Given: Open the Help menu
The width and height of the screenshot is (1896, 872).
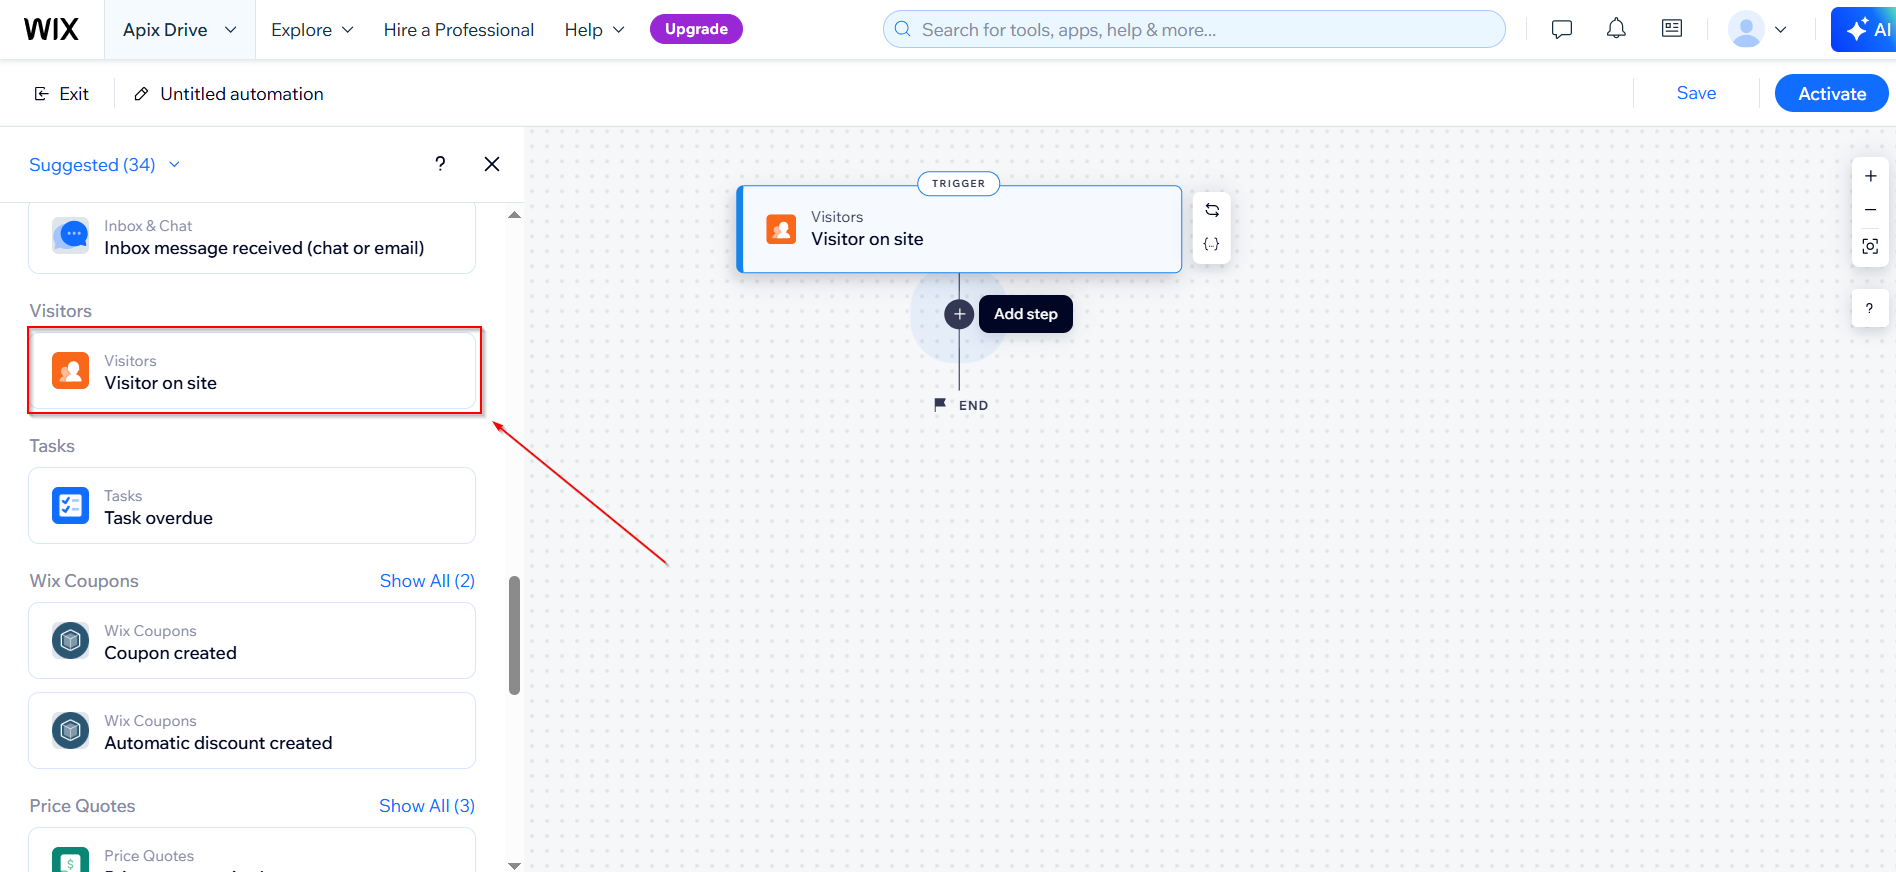Looking at the screenshot, I should [x=594, y=30].
